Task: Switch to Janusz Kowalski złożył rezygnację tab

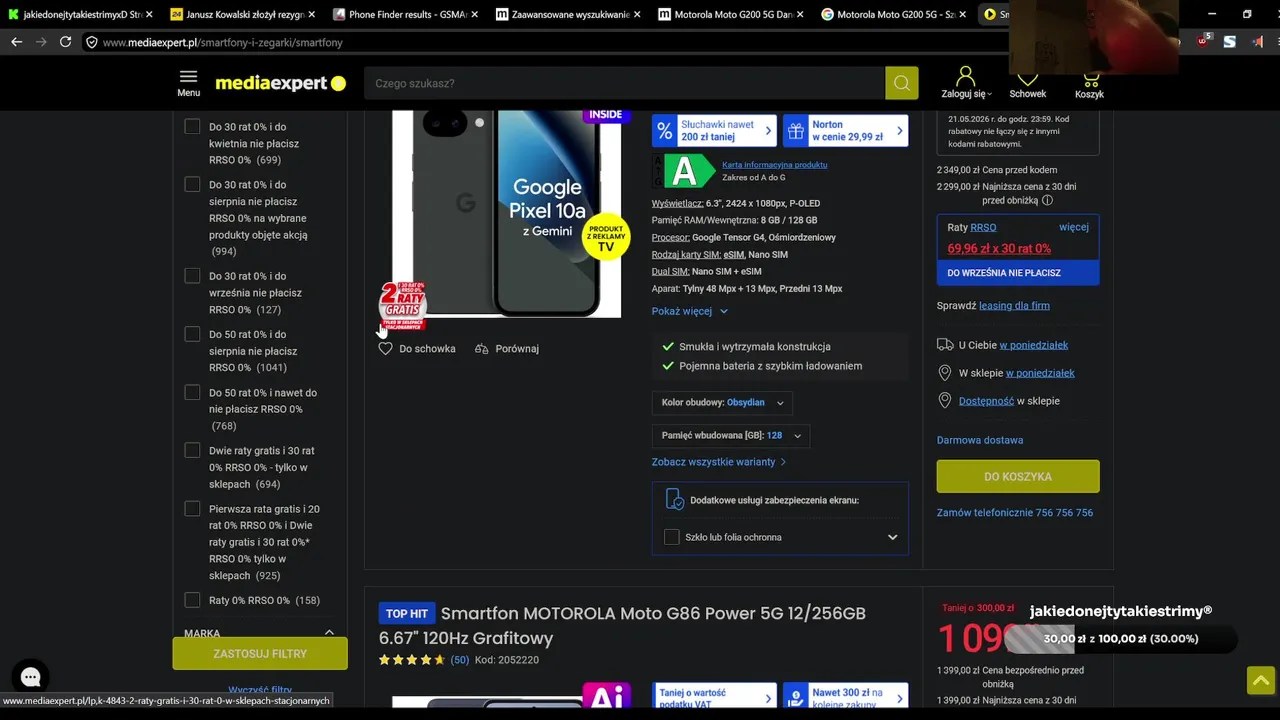Action: point(242,15)
